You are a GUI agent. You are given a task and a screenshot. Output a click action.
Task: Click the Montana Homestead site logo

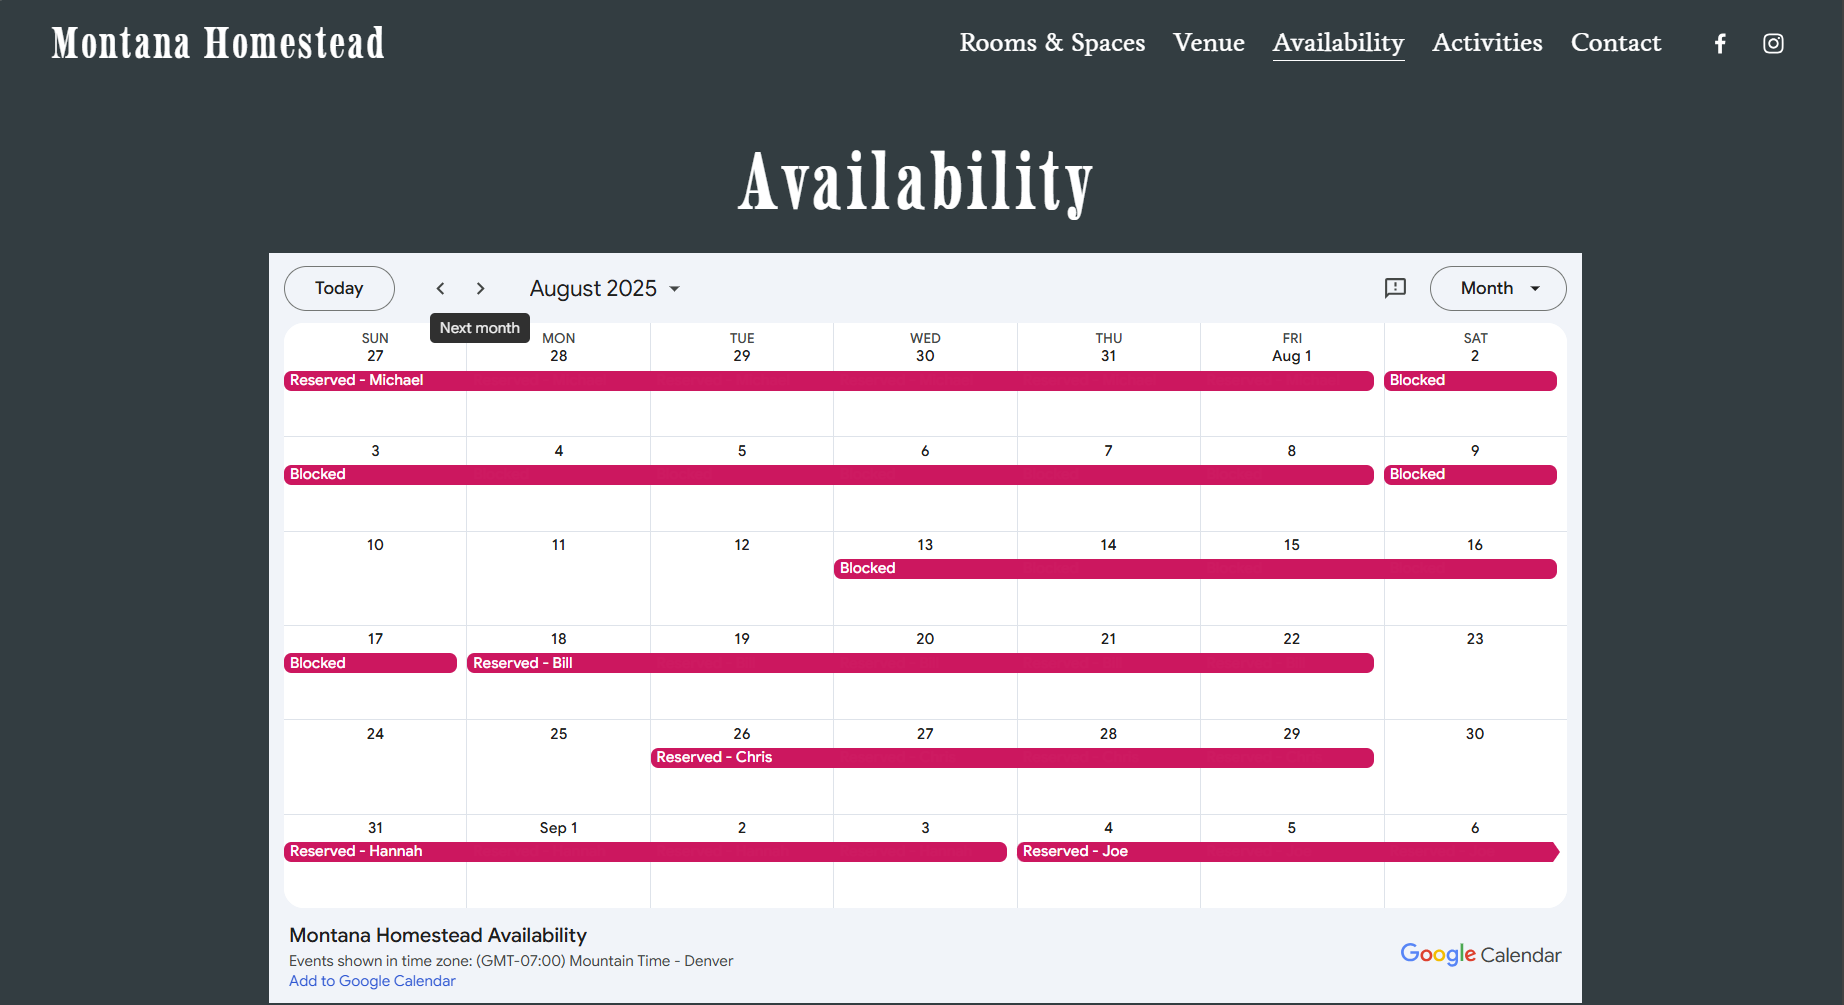click(217, 42)
